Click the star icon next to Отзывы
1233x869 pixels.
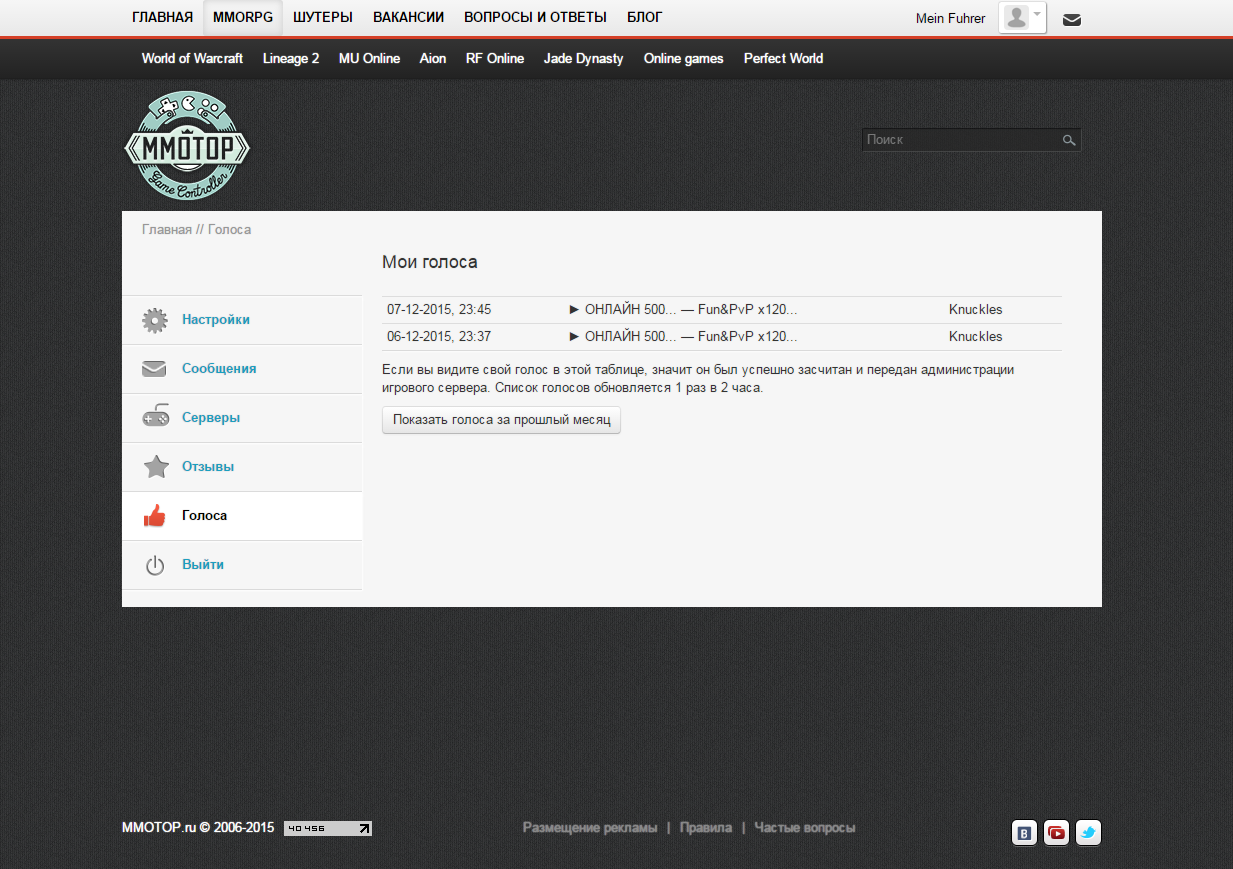155,467
